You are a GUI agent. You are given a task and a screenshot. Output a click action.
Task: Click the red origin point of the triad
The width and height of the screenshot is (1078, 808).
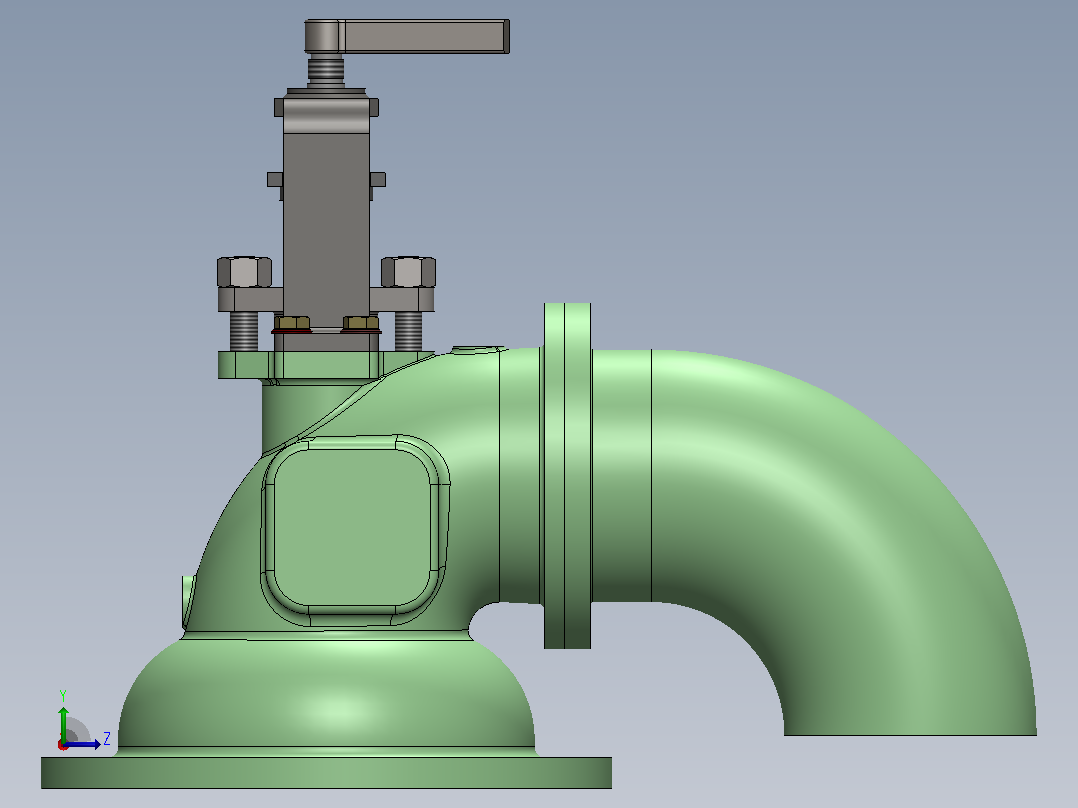pyautogui.click(x=63, y=745)
